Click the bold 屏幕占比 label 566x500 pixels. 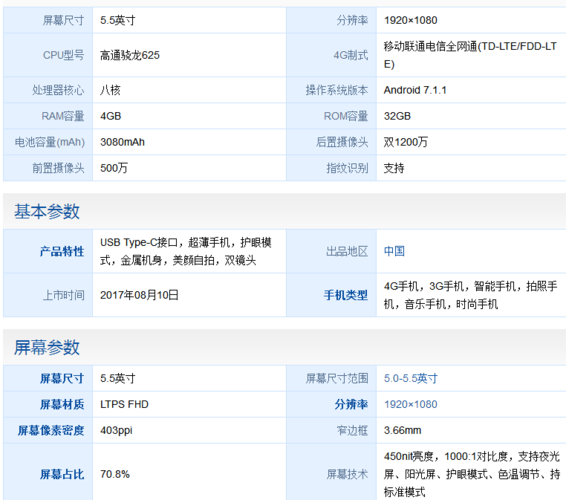pos(62,474)
